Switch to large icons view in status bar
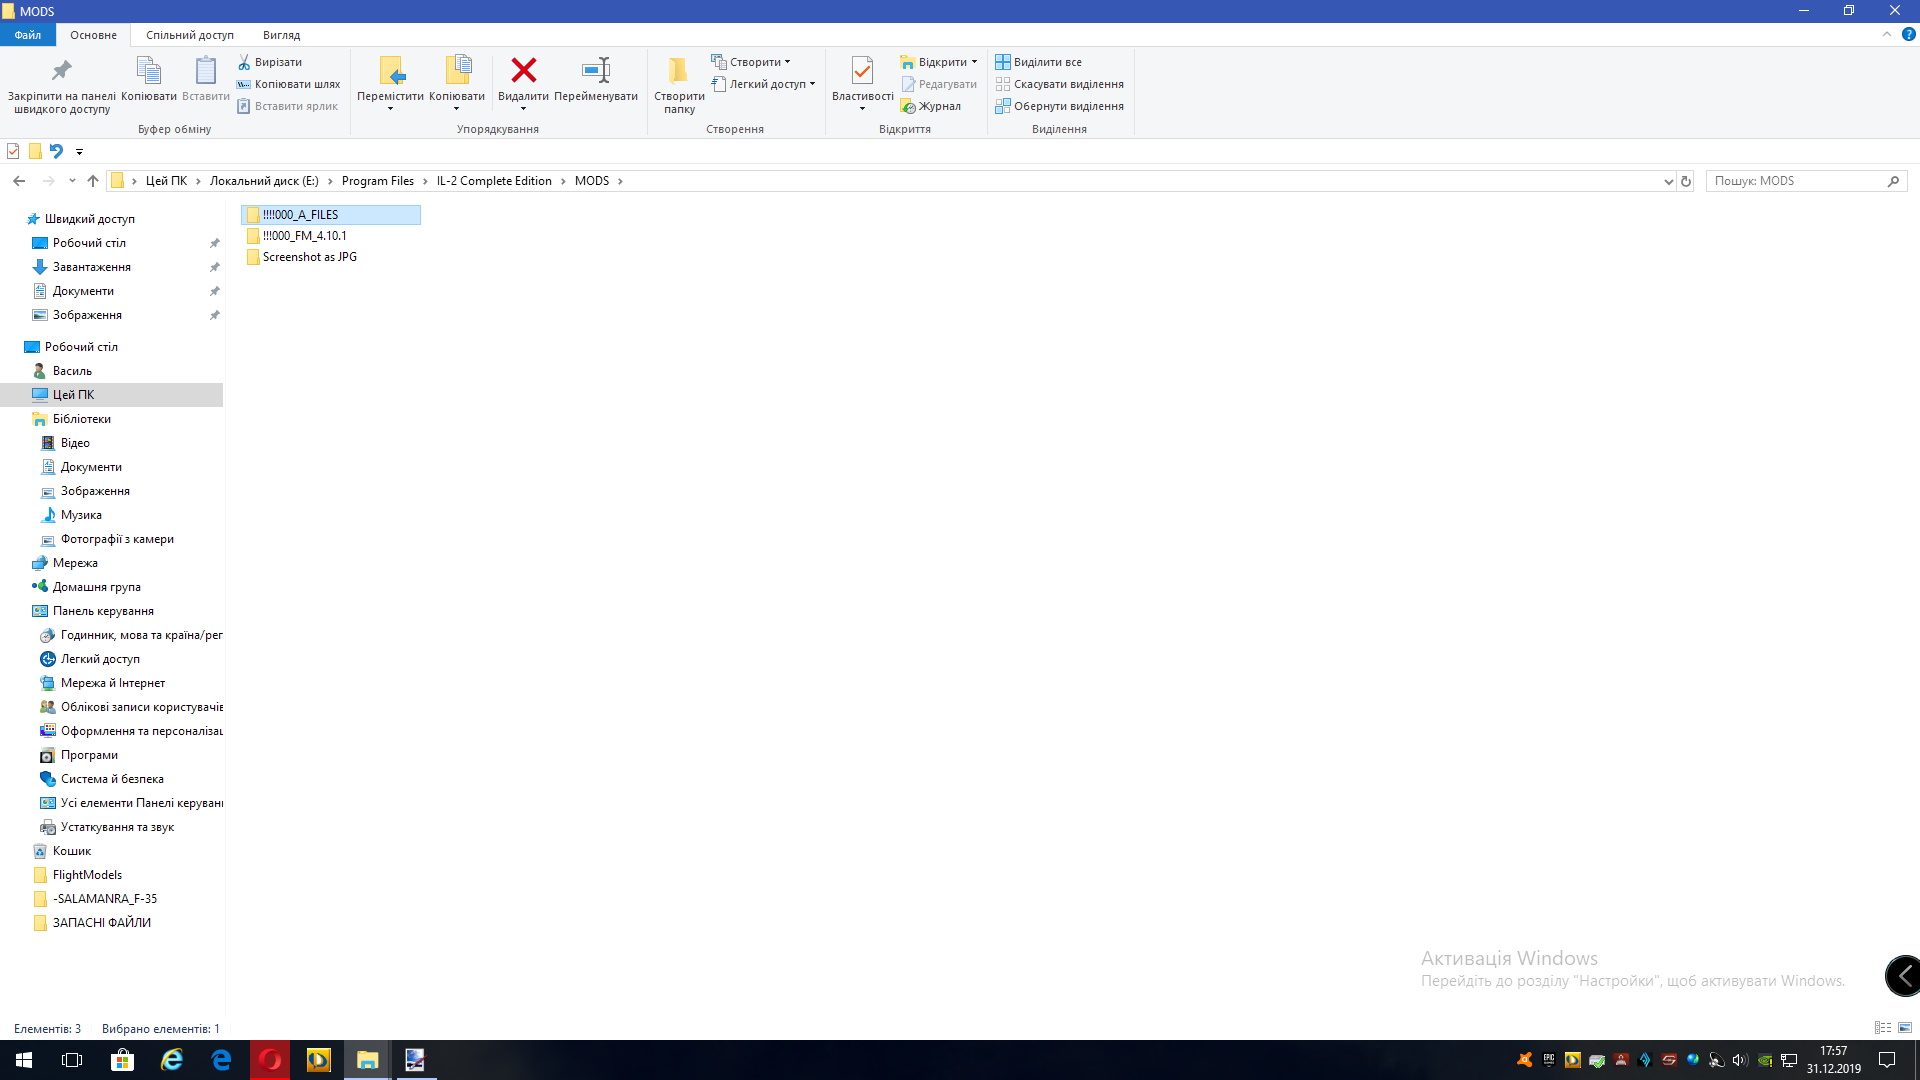Image resolution: width=1920 pixels, height=1080 pixels. (x=1905, y=1028)
